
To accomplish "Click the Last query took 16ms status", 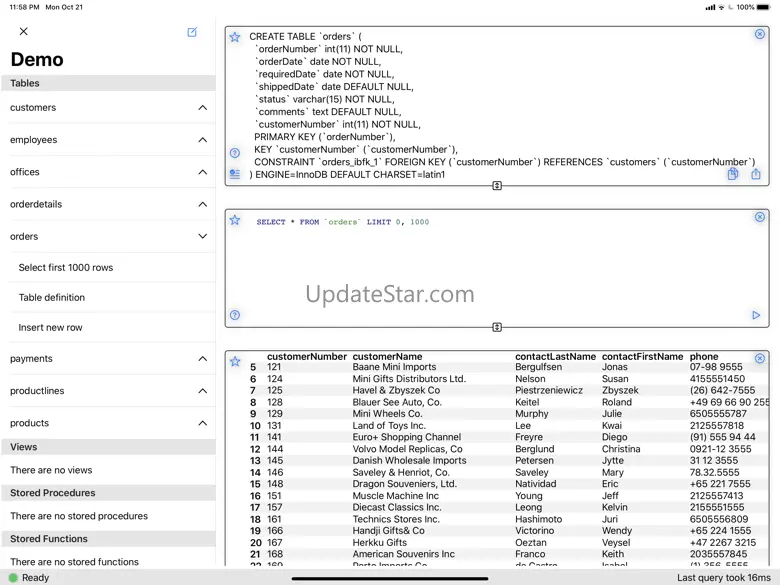I will [x=723, y=578].
